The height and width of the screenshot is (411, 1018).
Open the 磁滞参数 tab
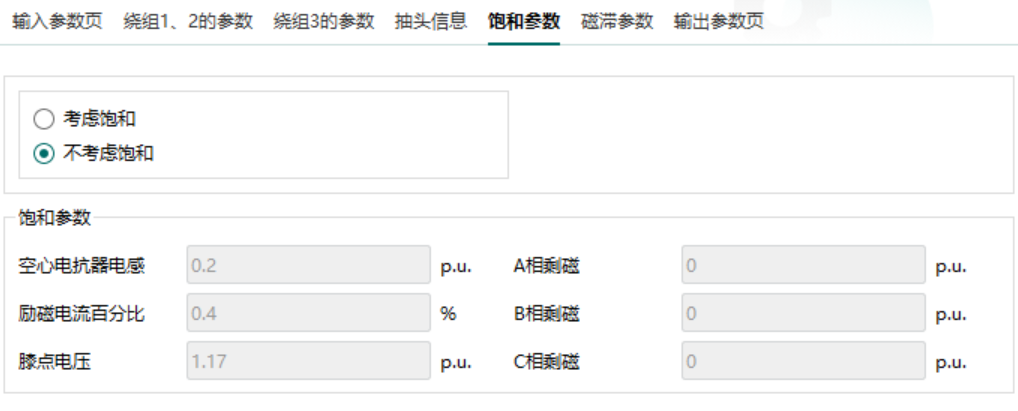(617, 21)
